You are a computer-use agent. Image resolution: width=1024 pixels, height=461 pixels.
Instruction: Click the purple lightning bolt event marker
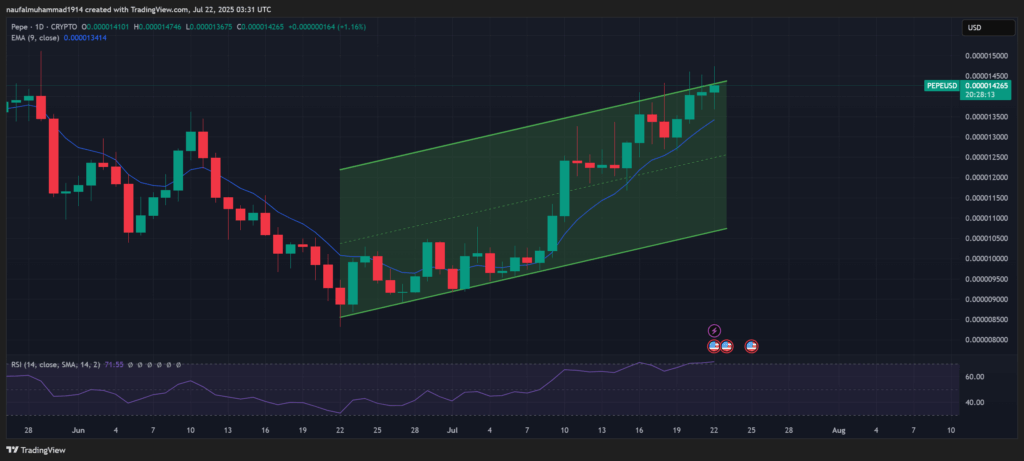click(x=714, y=330)
